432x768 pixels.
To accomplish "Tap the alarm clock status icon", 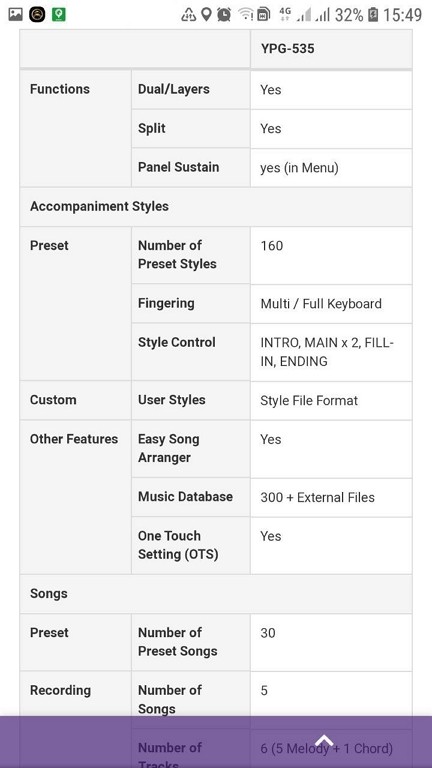I will point(224,15).
